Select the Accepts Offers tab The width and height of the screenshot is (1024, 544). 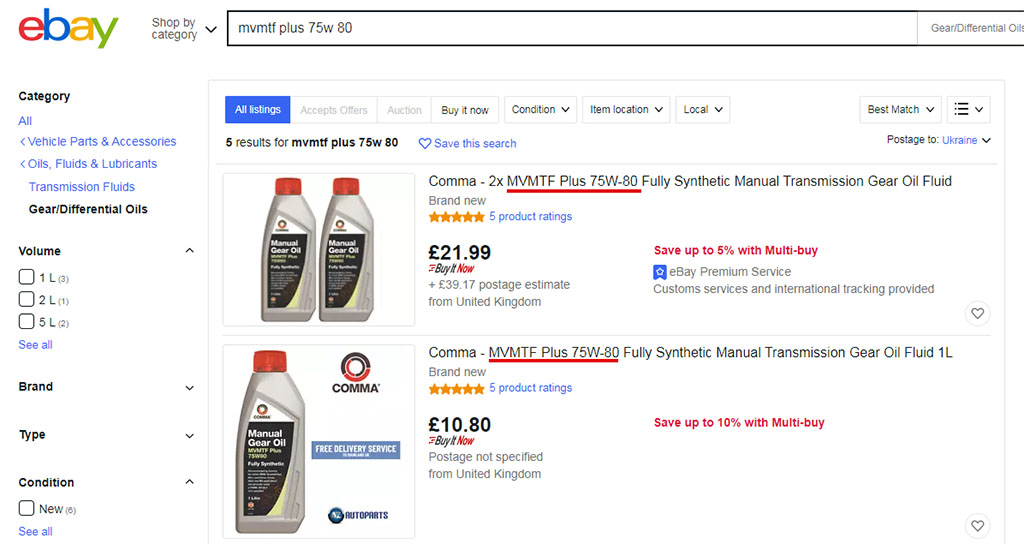[x=334, y=110]
